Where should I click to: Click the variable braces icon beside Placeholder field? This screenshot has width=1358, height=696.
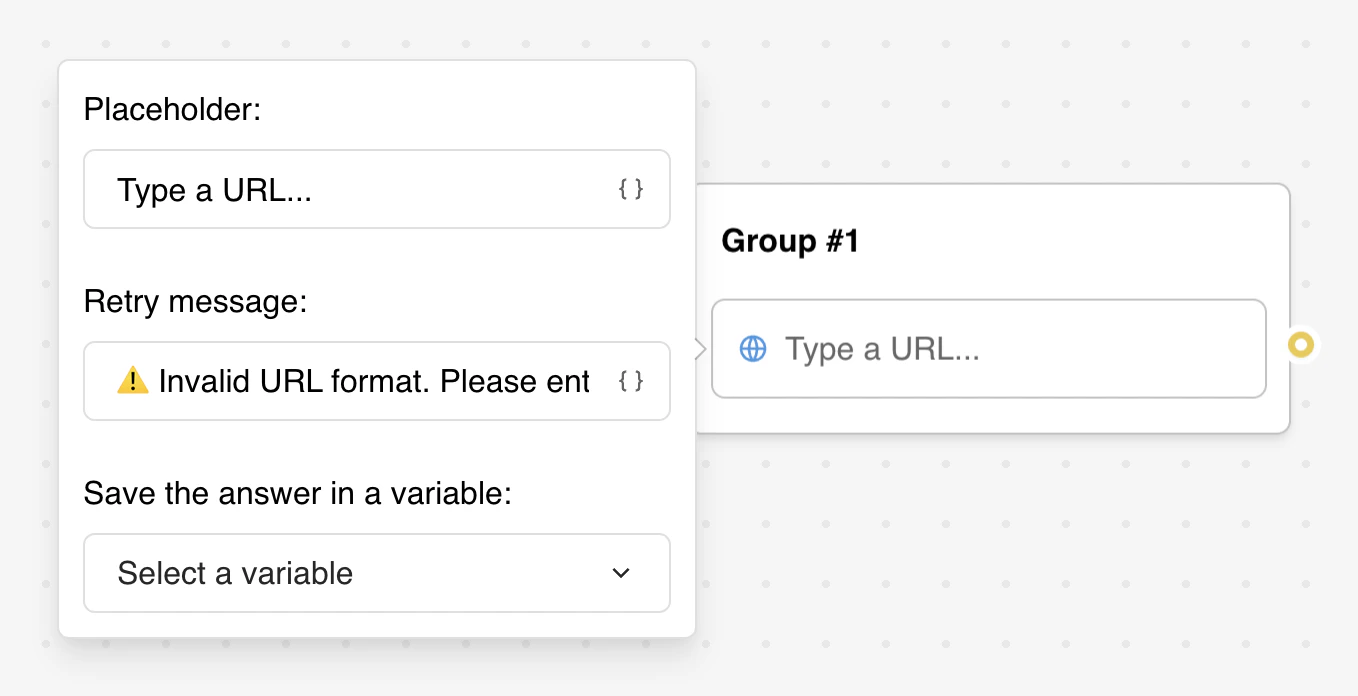coord(631,189)
